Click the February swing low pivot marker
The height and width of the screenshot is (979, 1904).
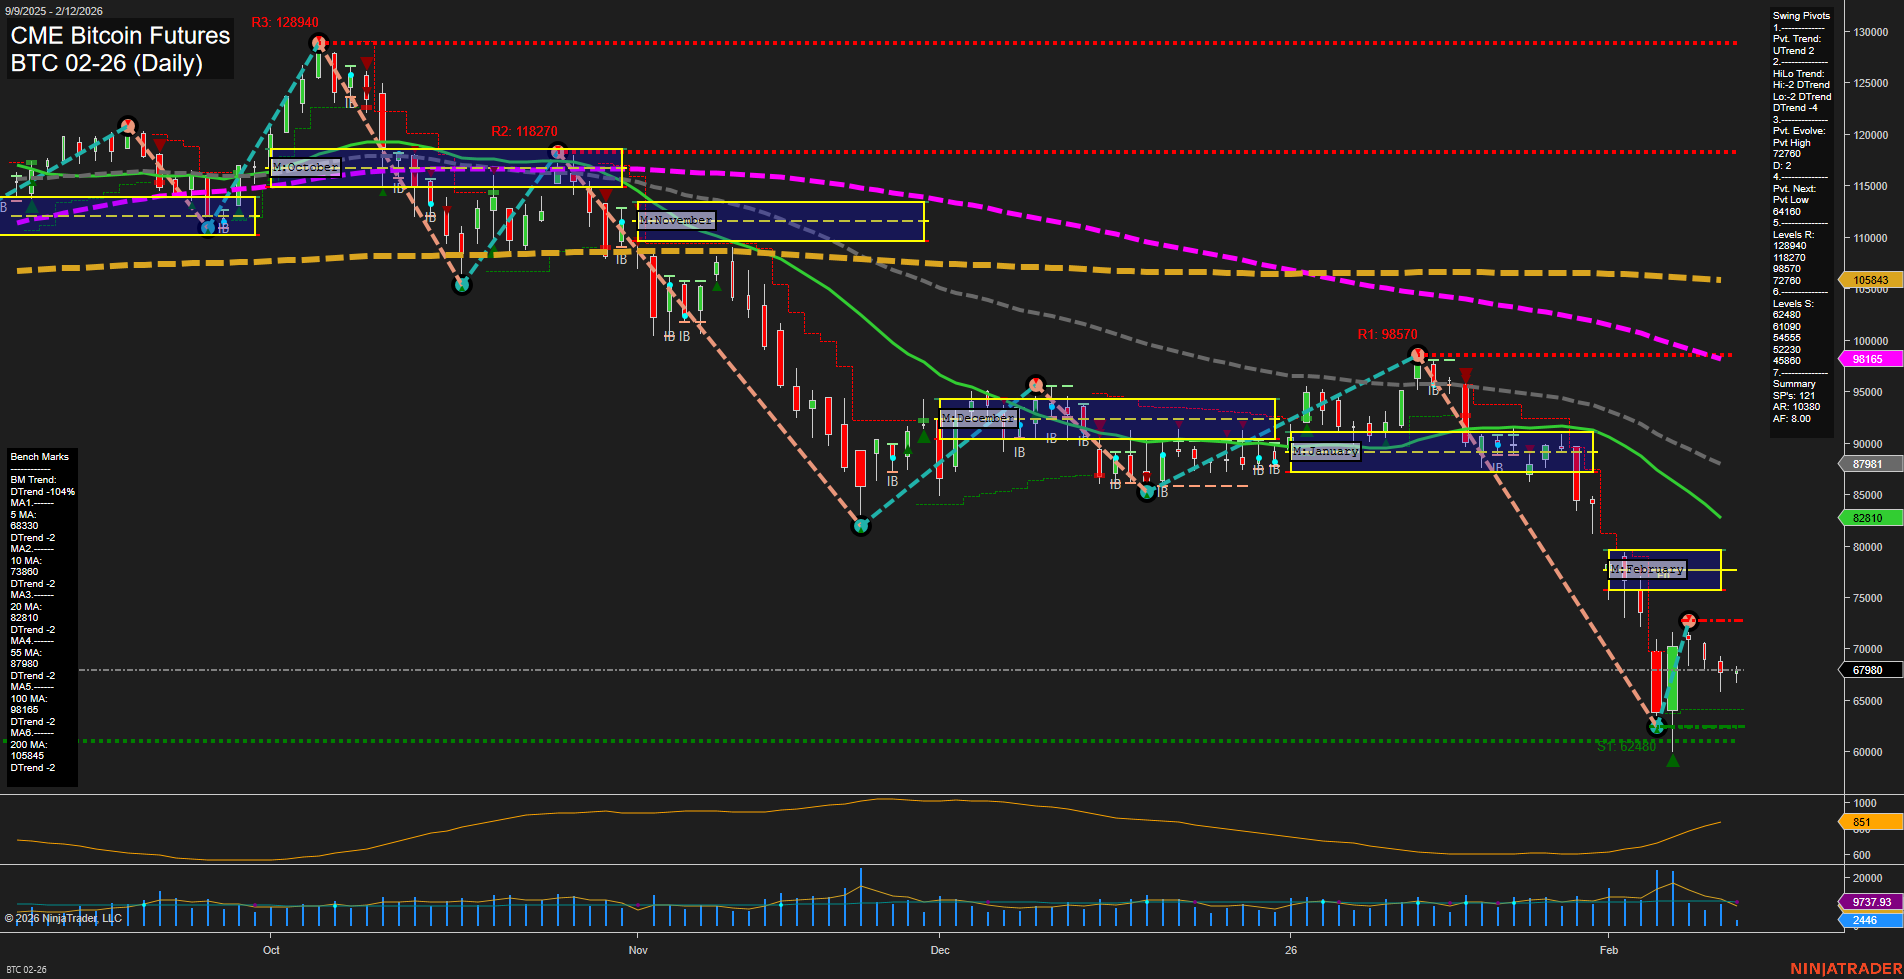(x=1655, y=726)
